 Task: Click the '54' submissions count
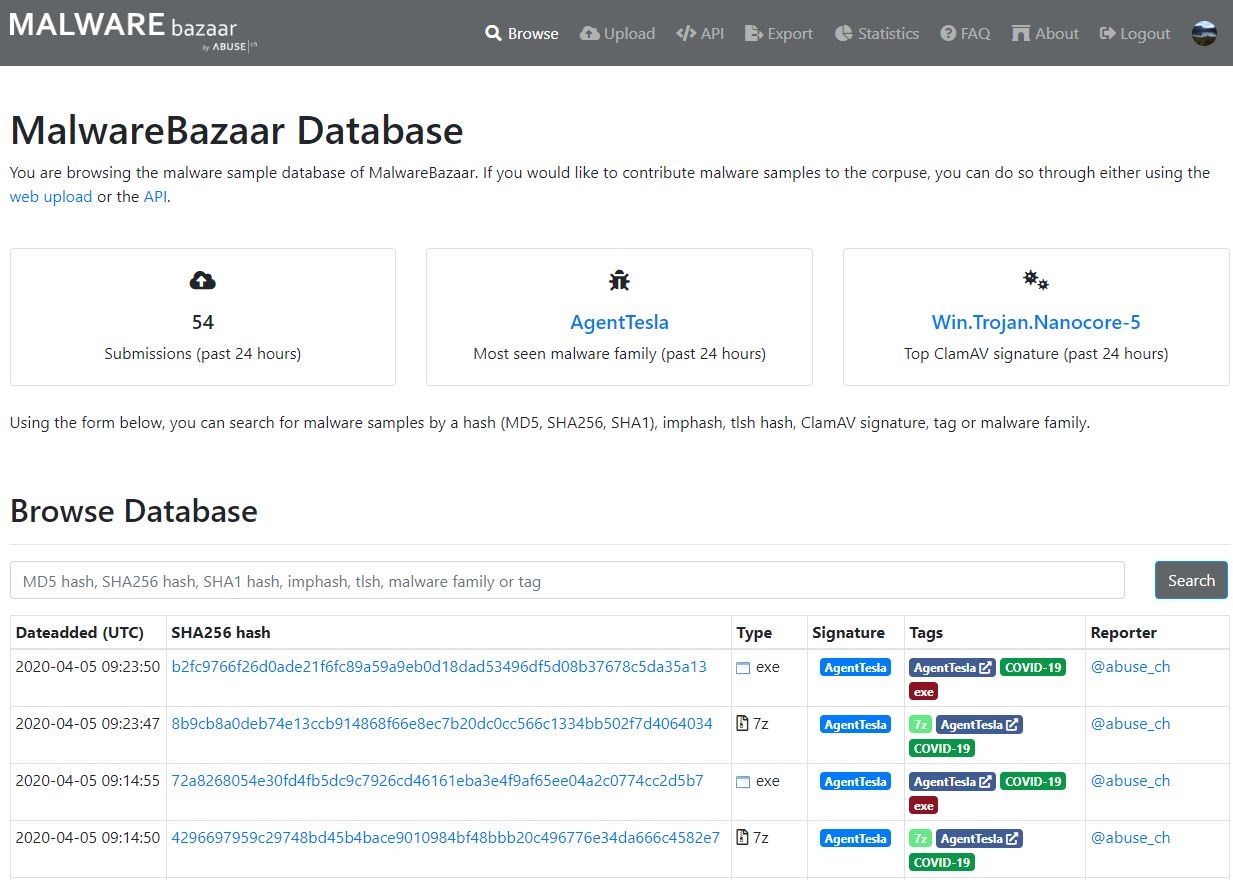tap(203, 322)
